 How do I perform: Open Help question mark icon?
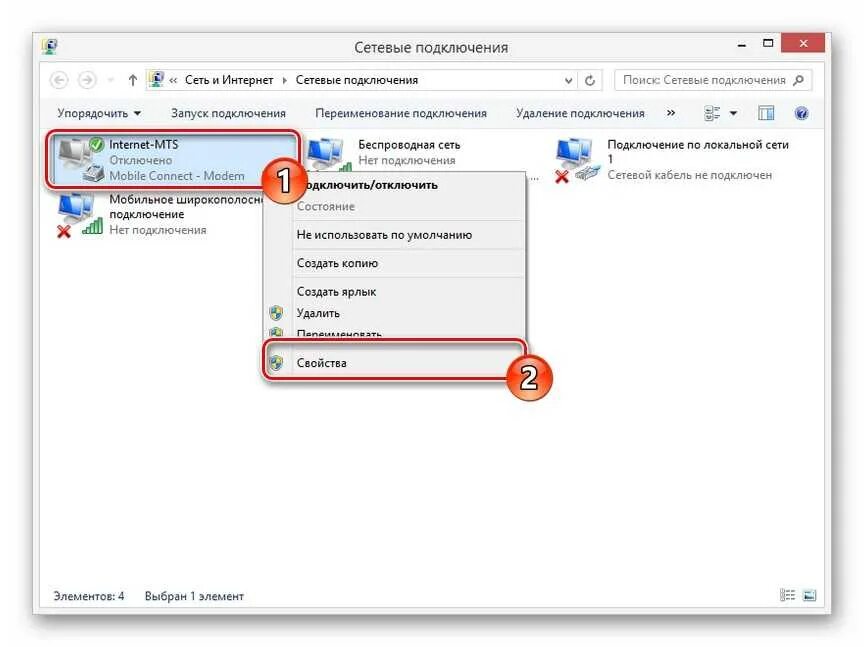(802, 114)
